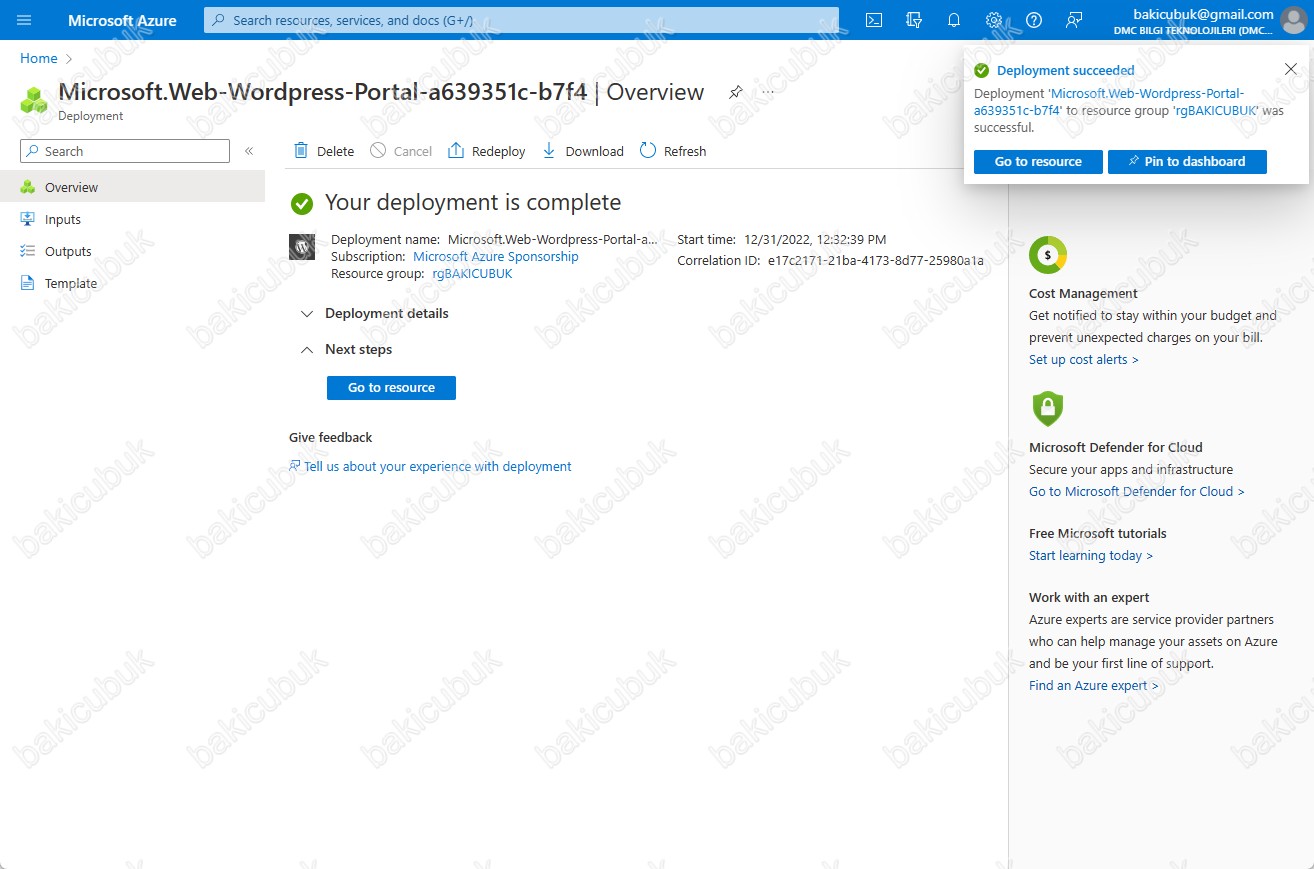Click Go to resource under Next steps

[391, 388]
